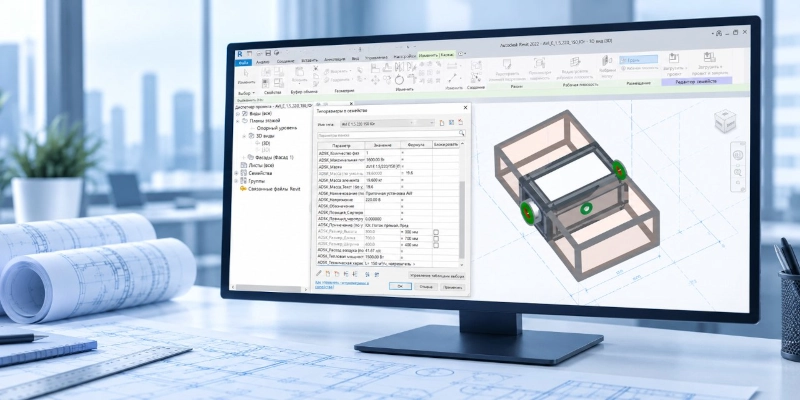Viewport: 800px width, 400px height.
Task: Collapse the 3D виды tree node
Action: [x=244, y=136]
